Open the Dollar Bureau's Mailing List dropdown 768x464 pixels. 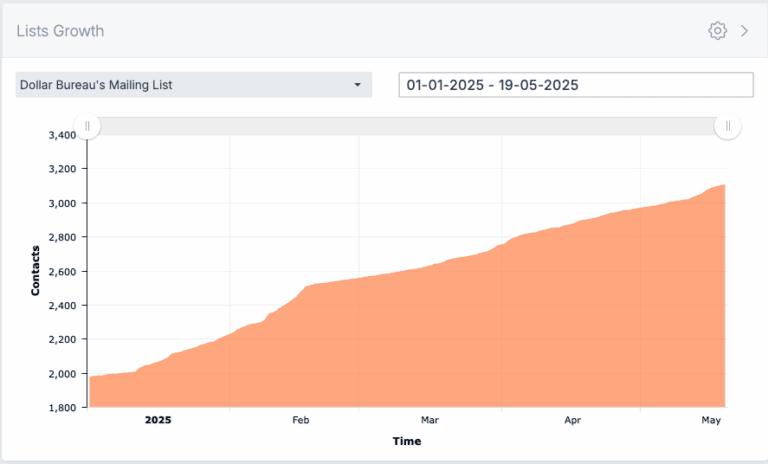[x=194, y=85]
